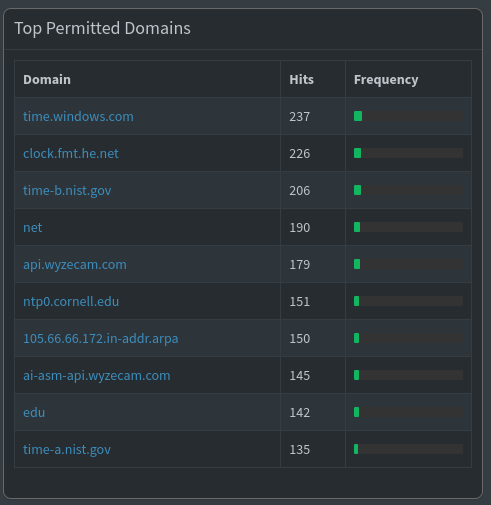Viewport: 491px width, 505px height.
Task: Open the net domain link
Action: click(33, 227)
